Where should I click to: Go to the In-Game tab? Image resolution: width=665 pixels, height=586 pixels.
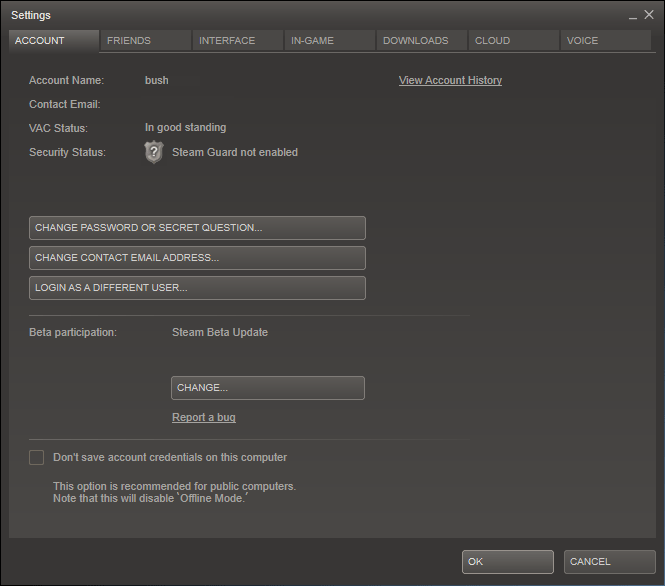coord(329,41)
